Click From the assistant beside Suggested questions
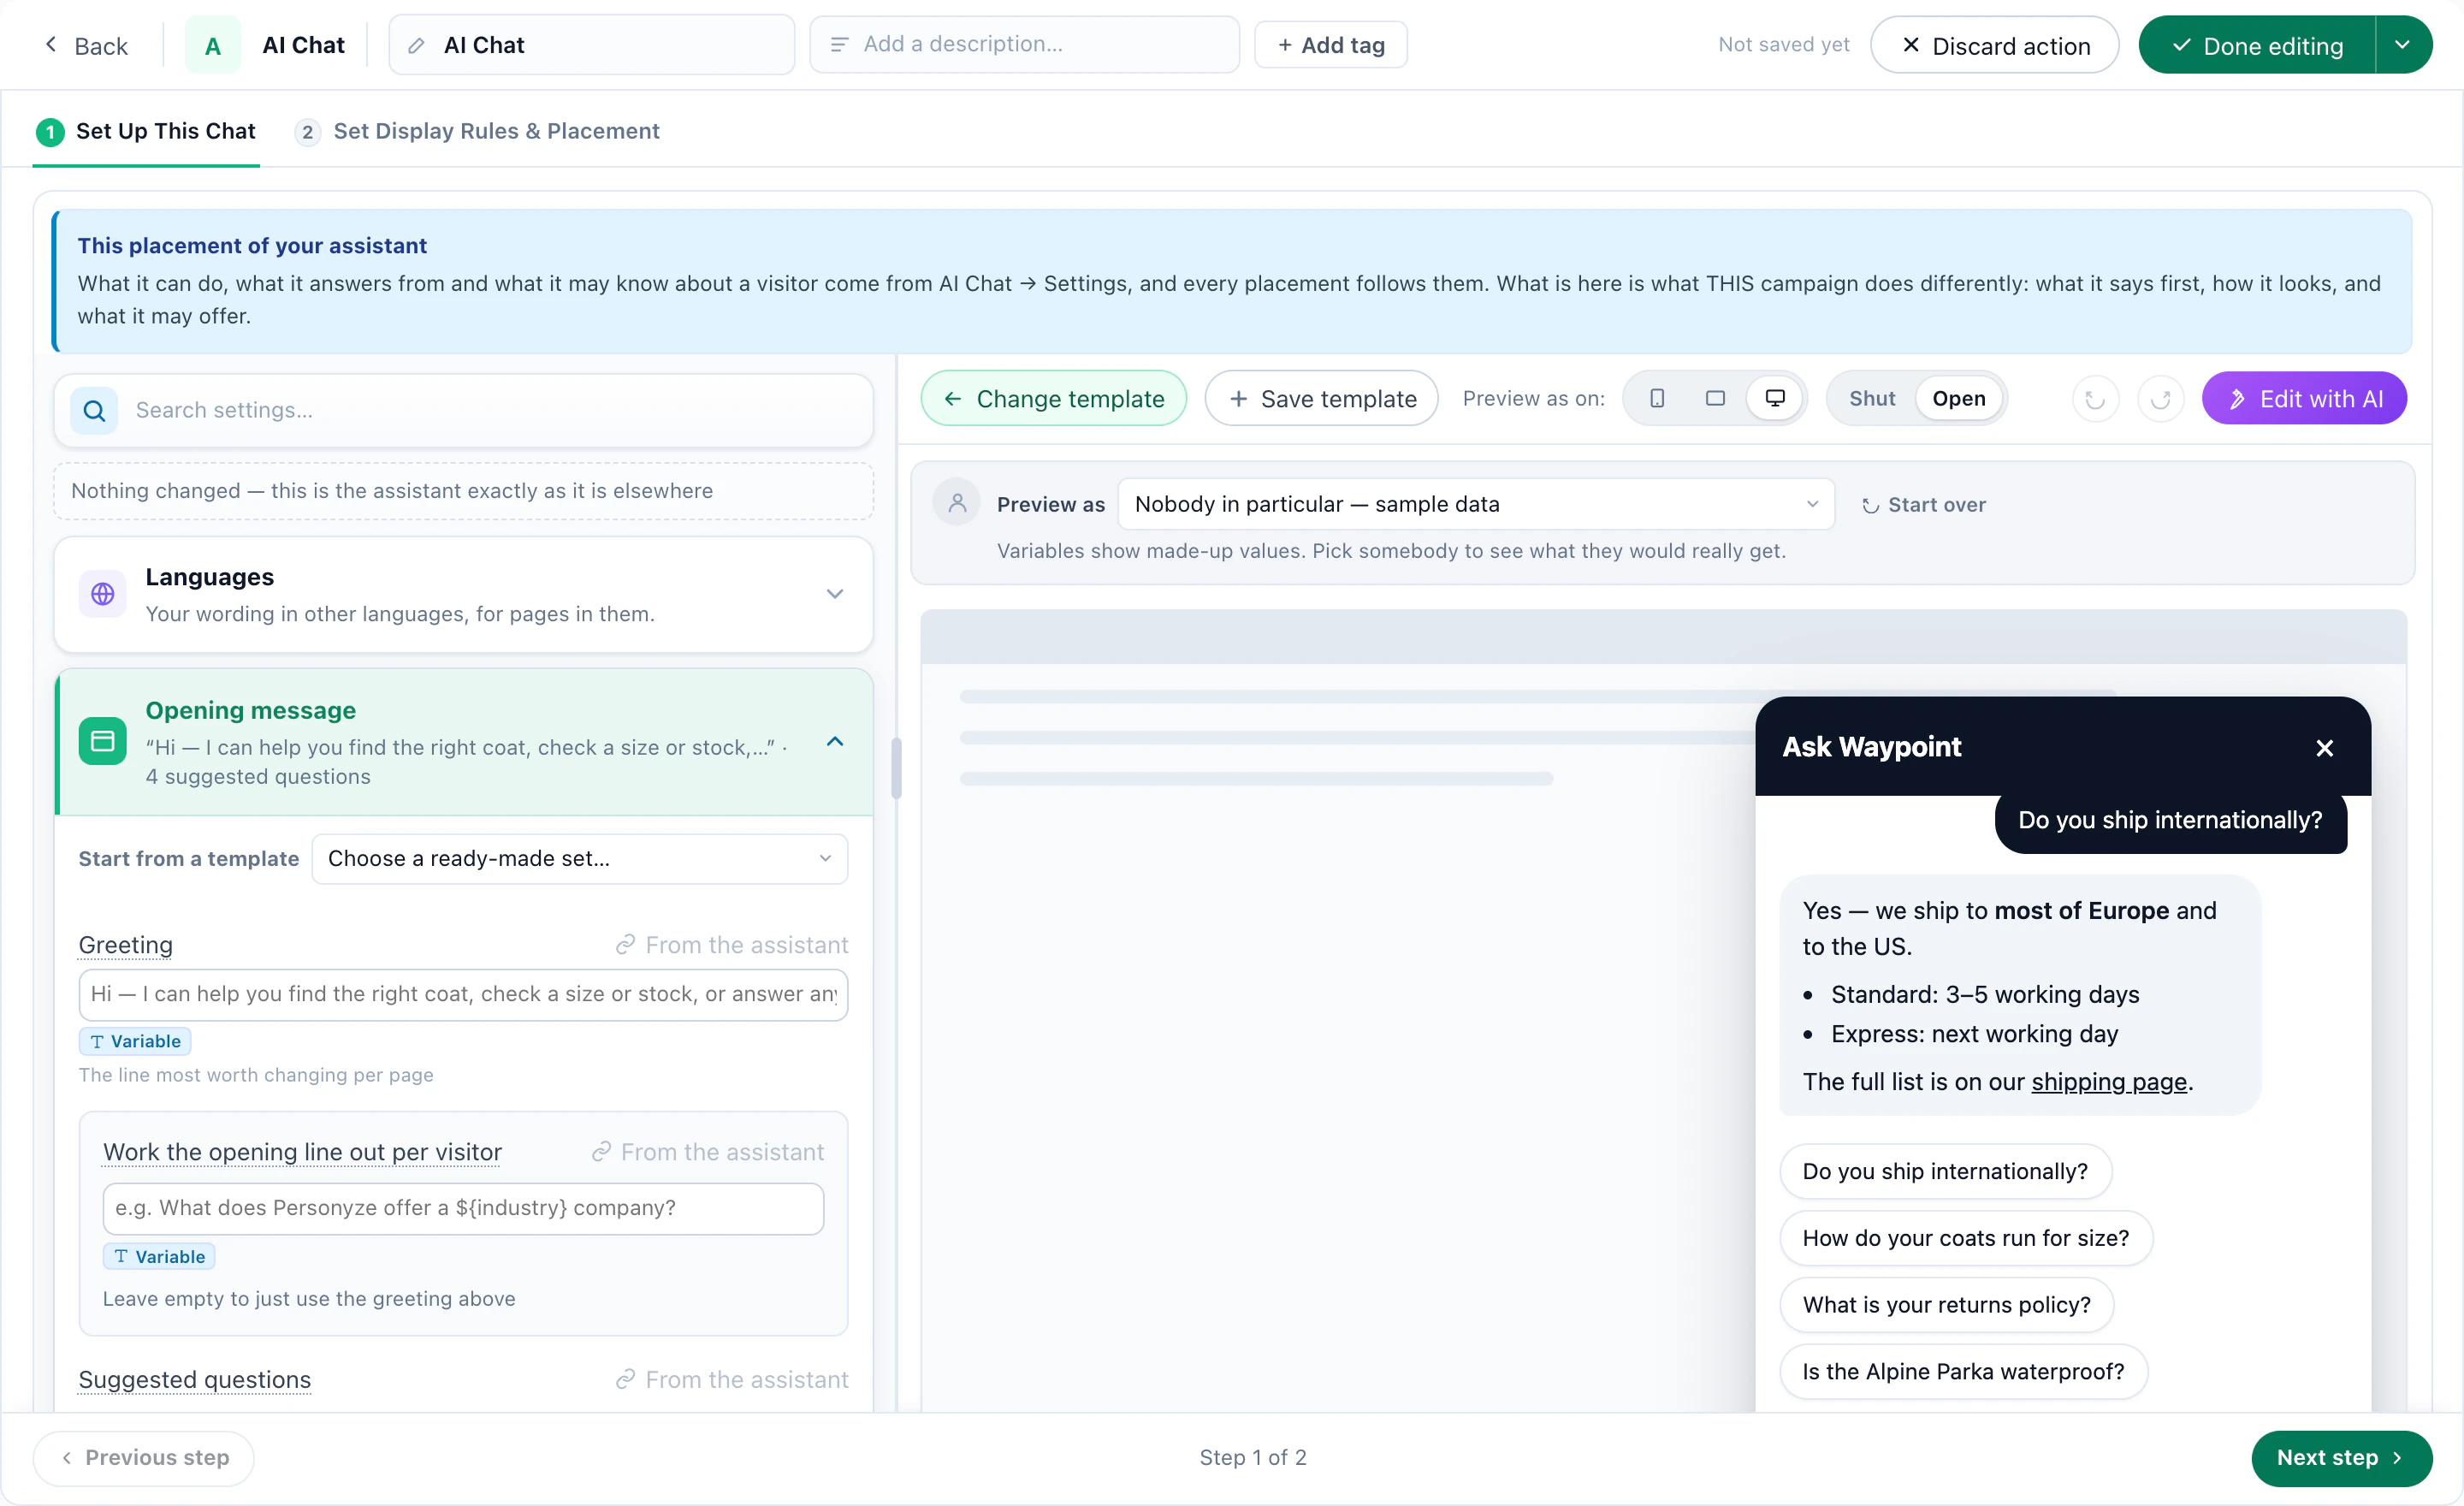The width and height of the screenshot is (2464, 1506). [732, 1379]
